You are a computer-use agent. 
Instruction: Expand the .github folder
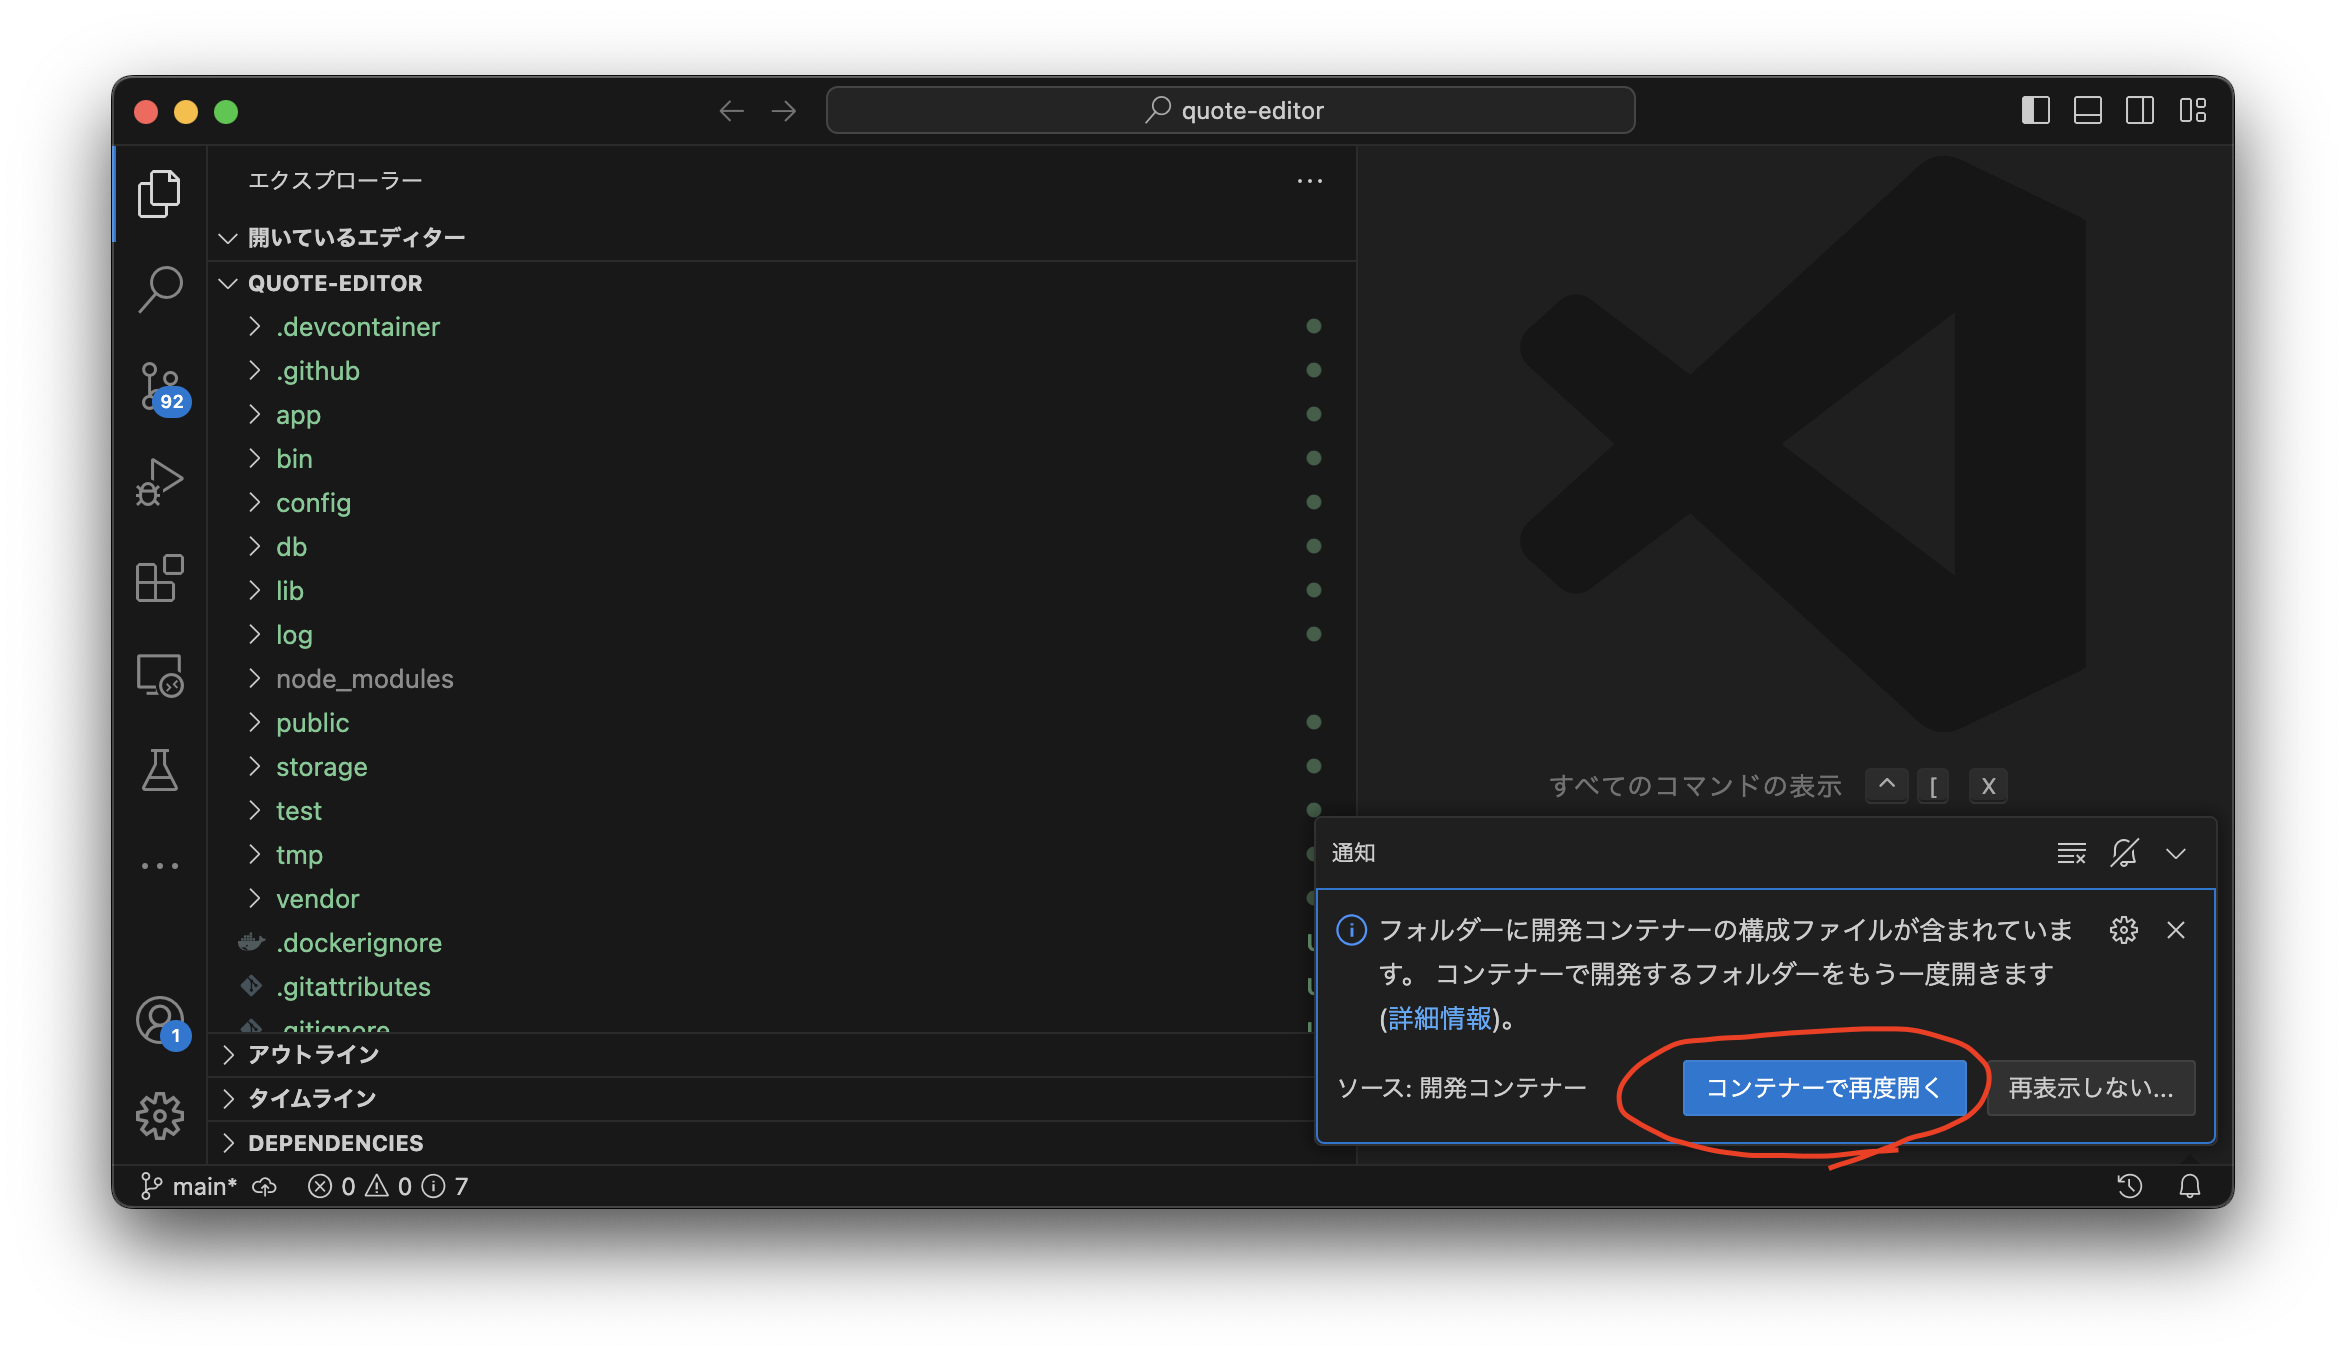point(782,371)
